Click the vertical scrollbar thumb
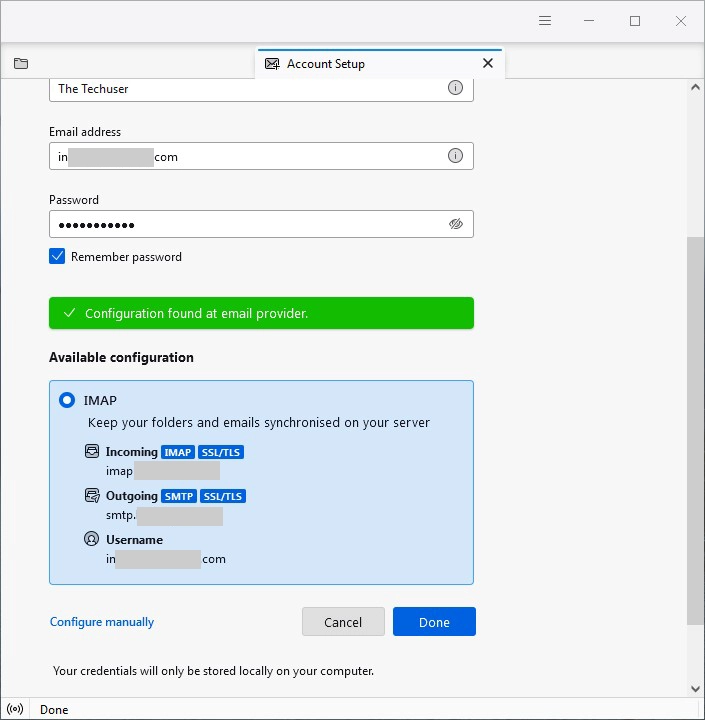The height and width of the screenshot is (720, 705). click(695, 430)
